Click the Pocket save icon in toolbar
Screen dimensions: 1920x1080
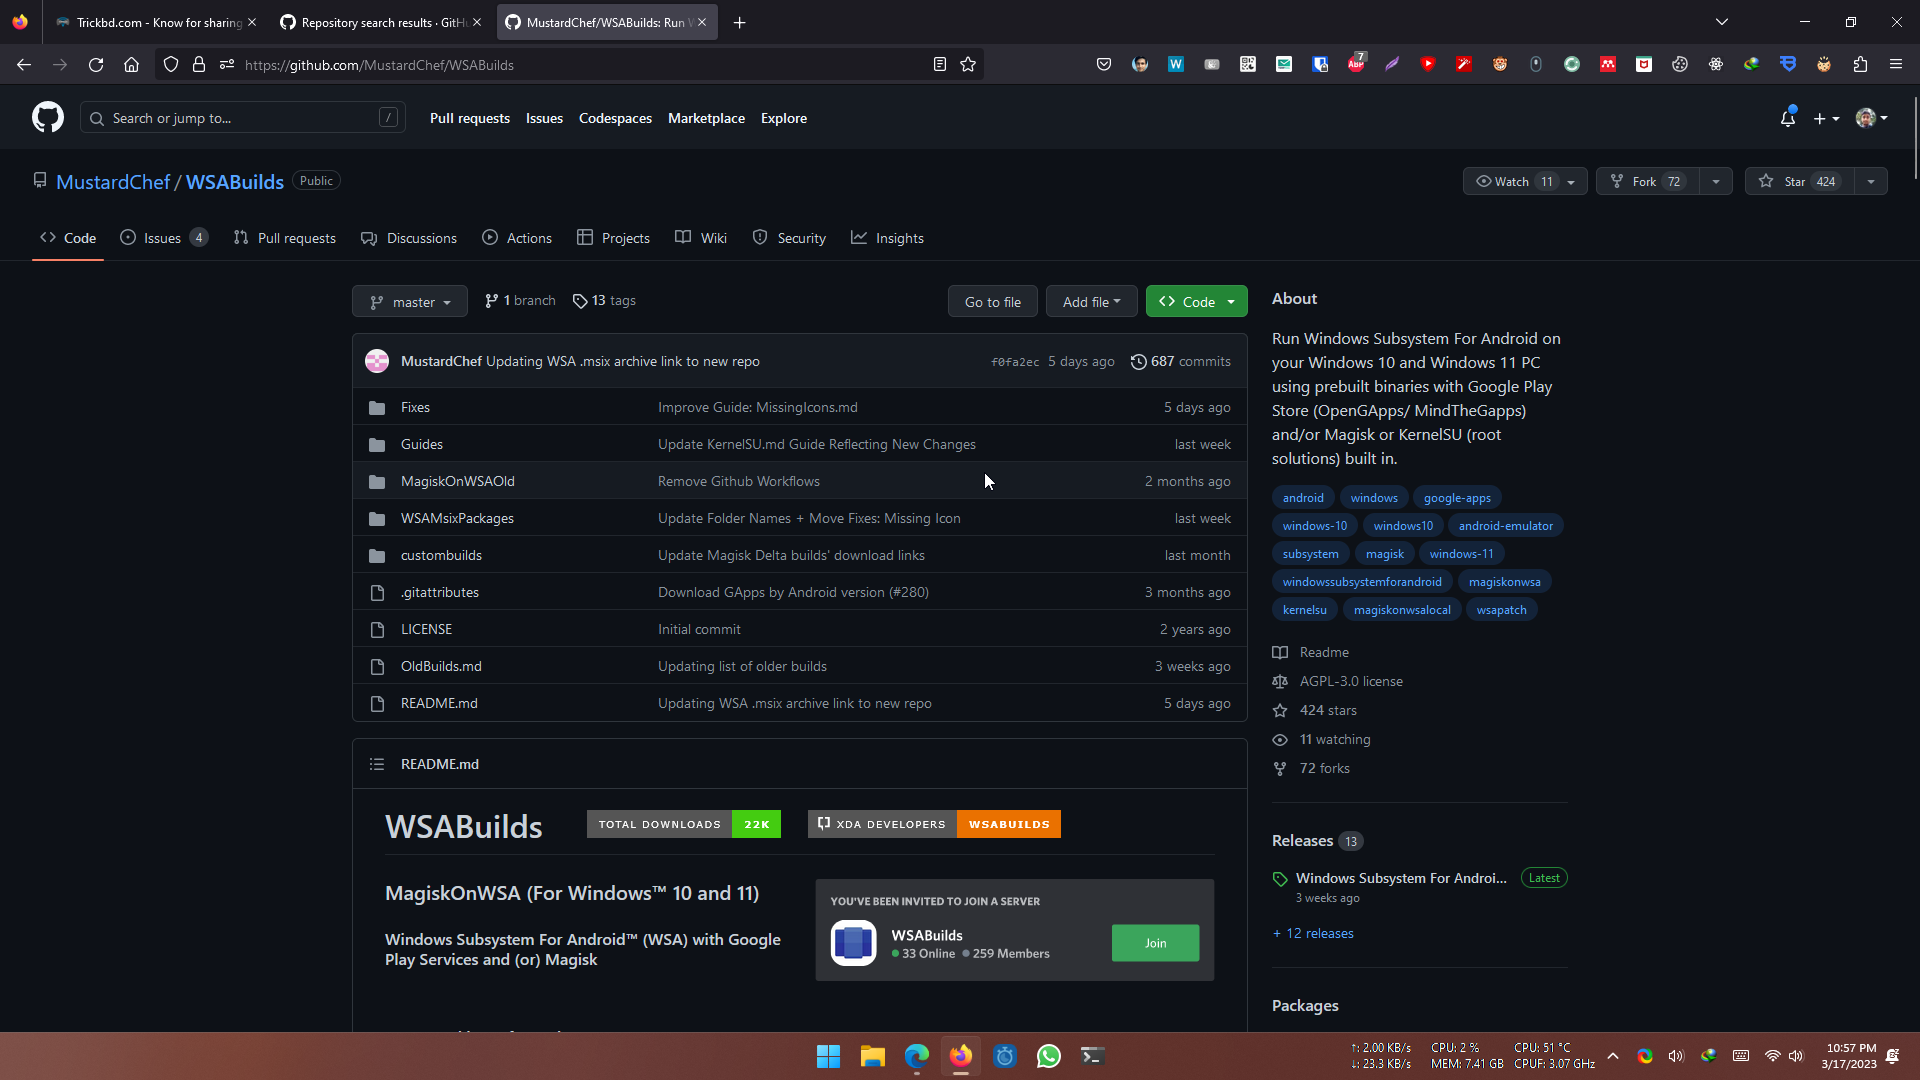[1104, 65]
